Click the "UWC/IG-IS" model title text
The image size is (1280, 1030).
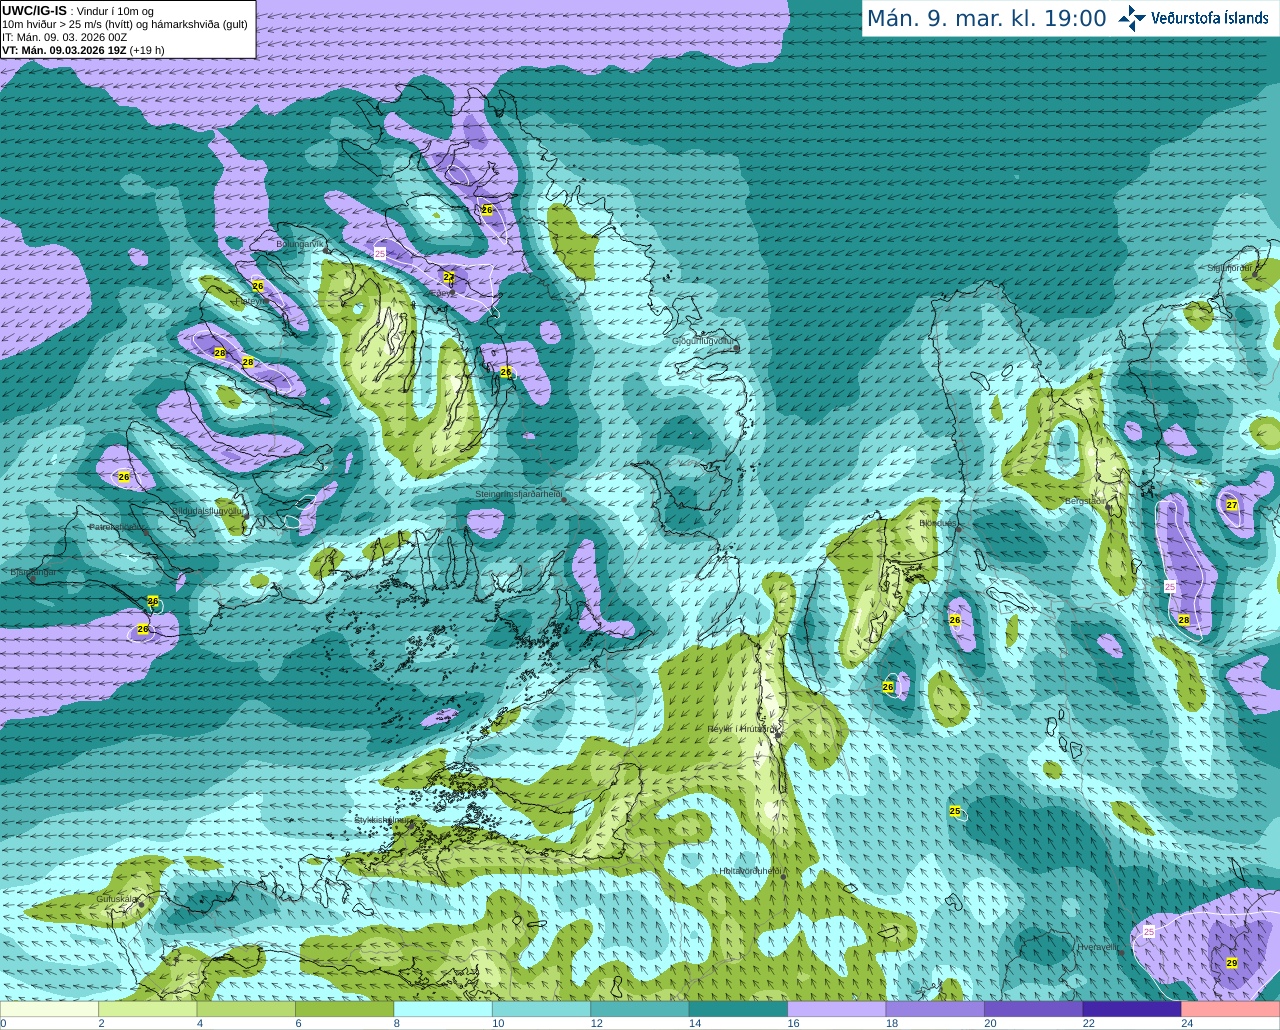[x=34, y=10]
